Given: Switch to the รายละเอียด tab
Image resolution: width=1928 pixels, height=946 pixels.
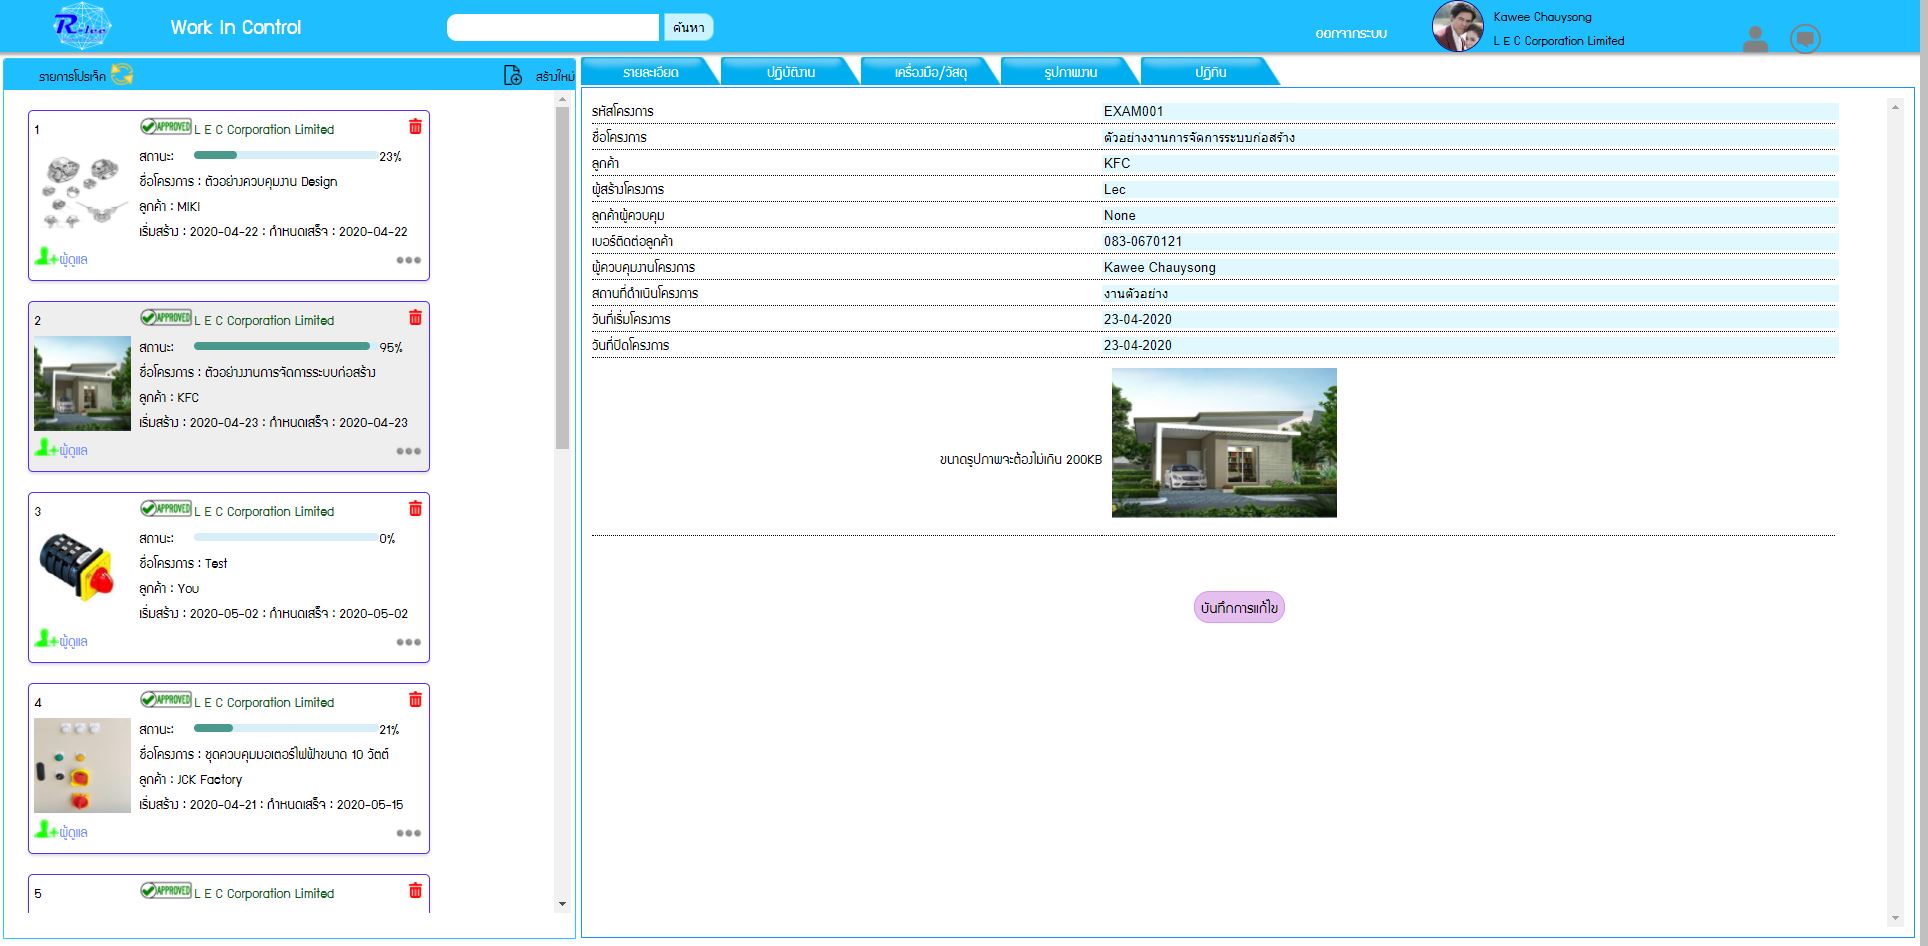Looking at the screenshot, I should 650,72.
